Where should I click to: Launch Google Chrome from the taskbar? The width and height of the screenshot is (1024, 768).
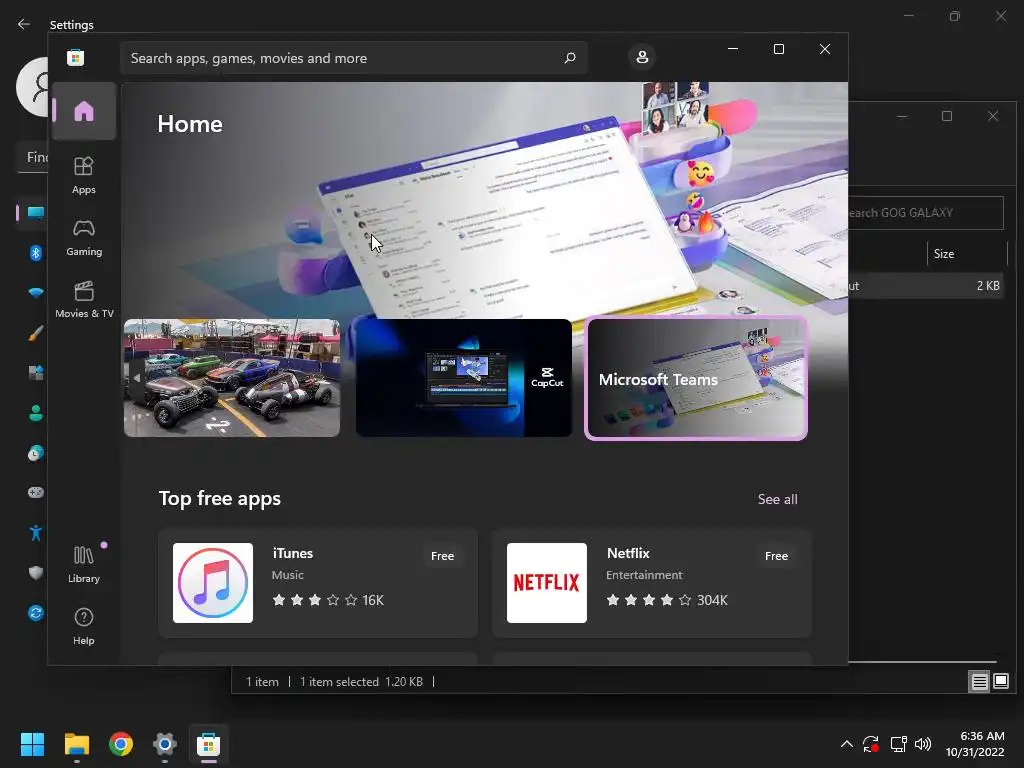click(x=121, y=744)
